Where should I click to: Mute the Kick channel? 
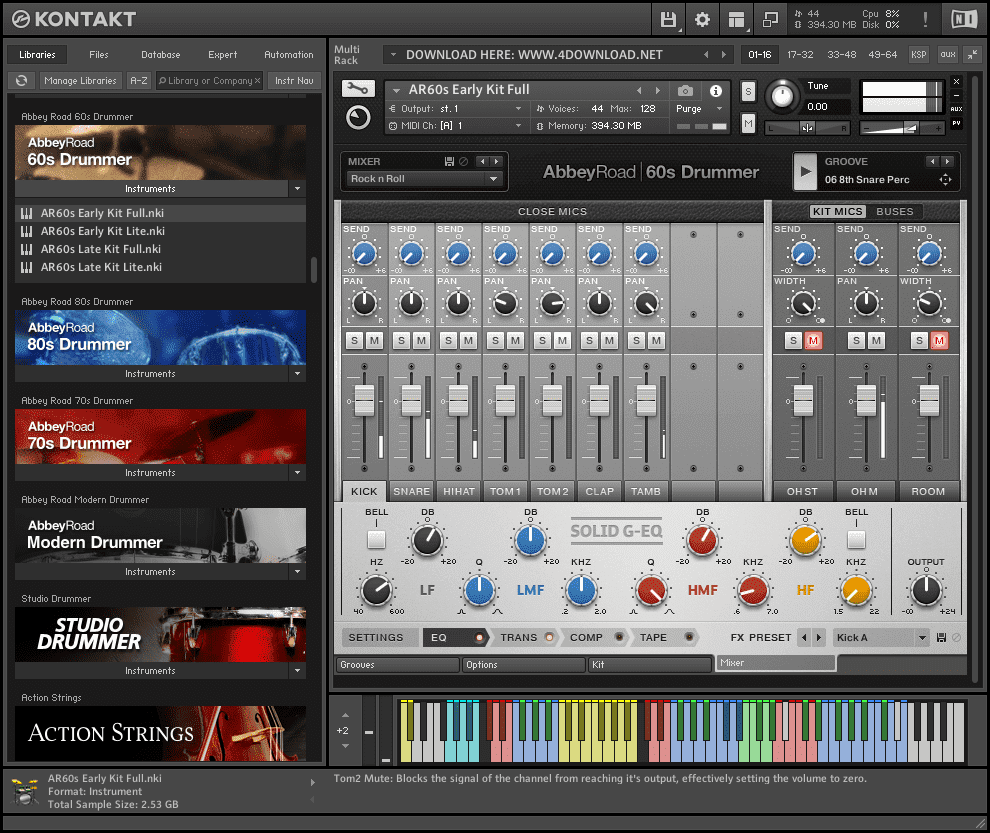(375, 341)
